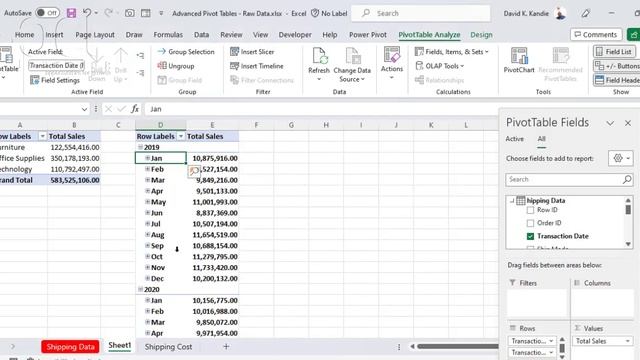Open Total Sales dropdown in Values area
Screen dimensions: 640x360
click(628, 341)
